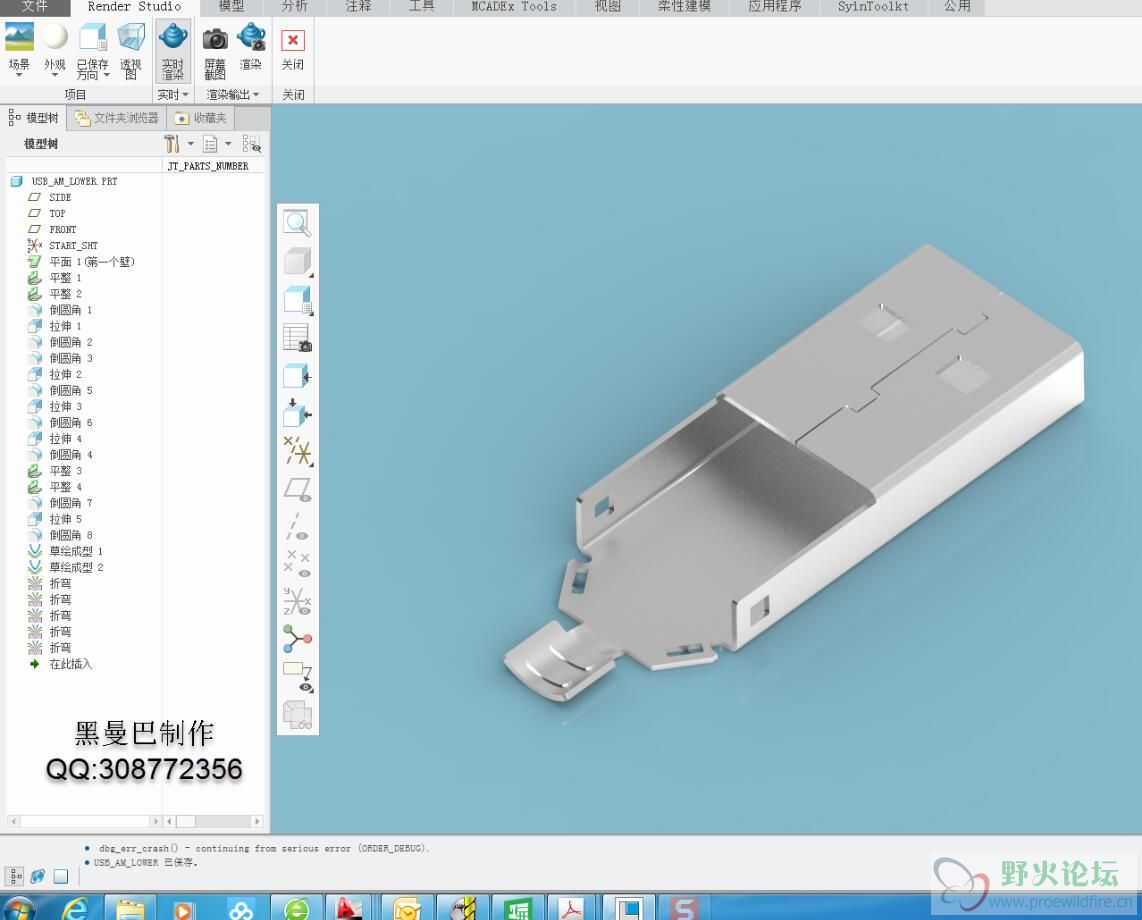Open the dropdown arrow beside the list icon
The width and height of the screenshot is (1142, 920).
228,144
